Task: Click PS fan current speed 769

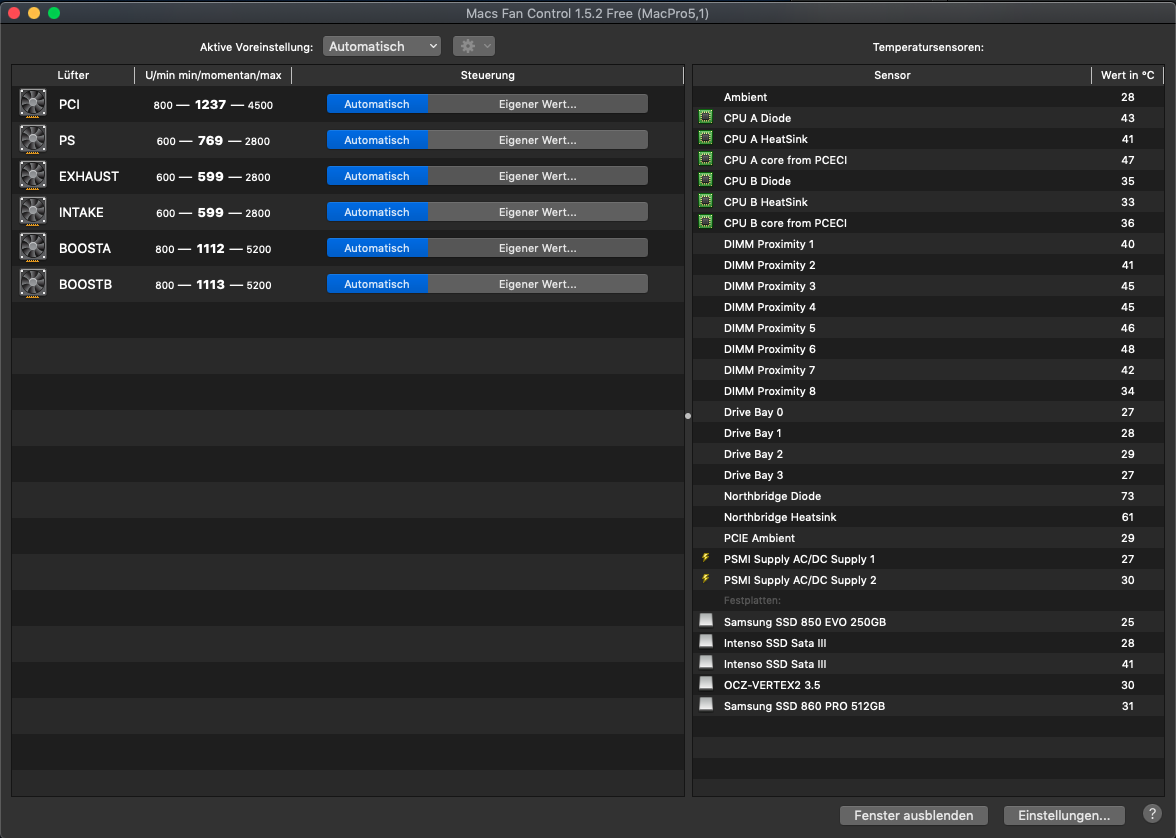Action: tap(210, 140)
